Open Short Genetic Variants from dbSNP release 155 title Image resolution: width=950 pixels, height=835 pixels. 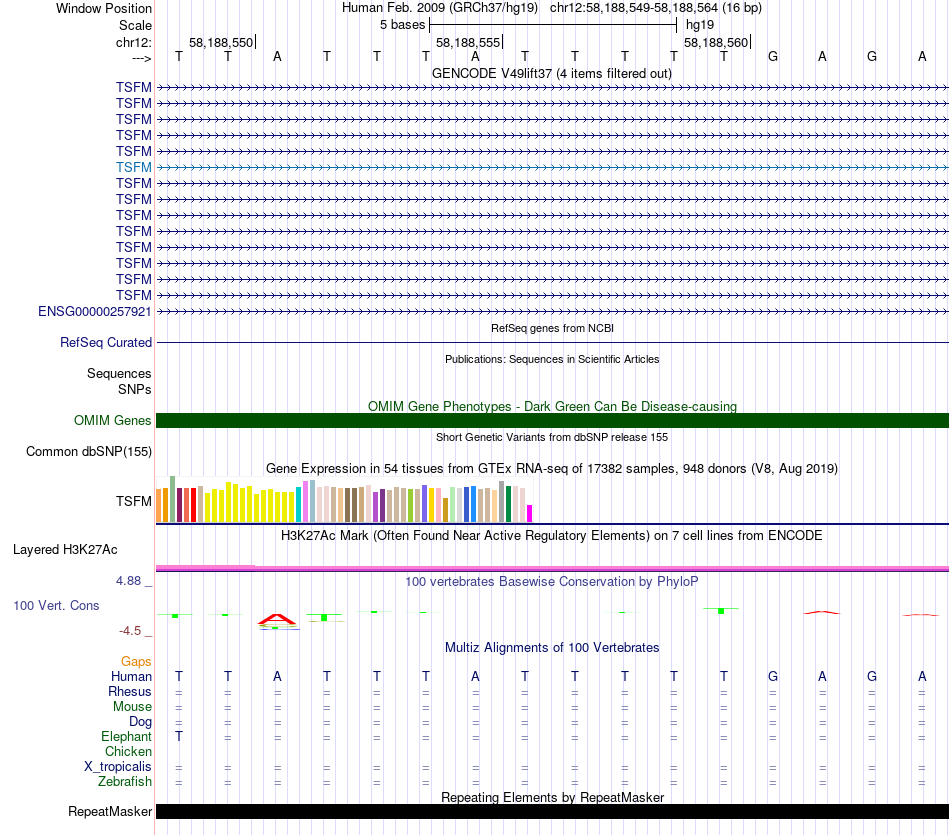552,437
